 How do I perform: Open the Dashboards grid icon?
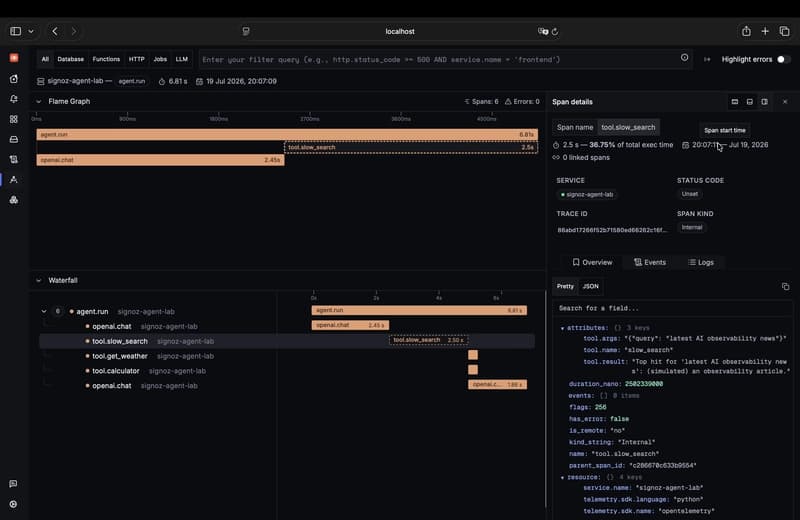click(14, 119)
